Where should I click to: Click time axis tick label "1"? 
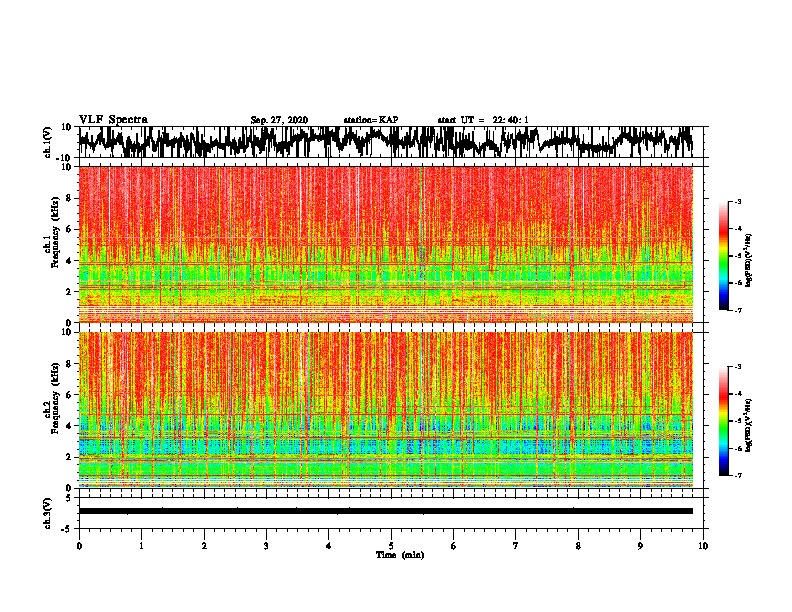[x=141, y=546]
